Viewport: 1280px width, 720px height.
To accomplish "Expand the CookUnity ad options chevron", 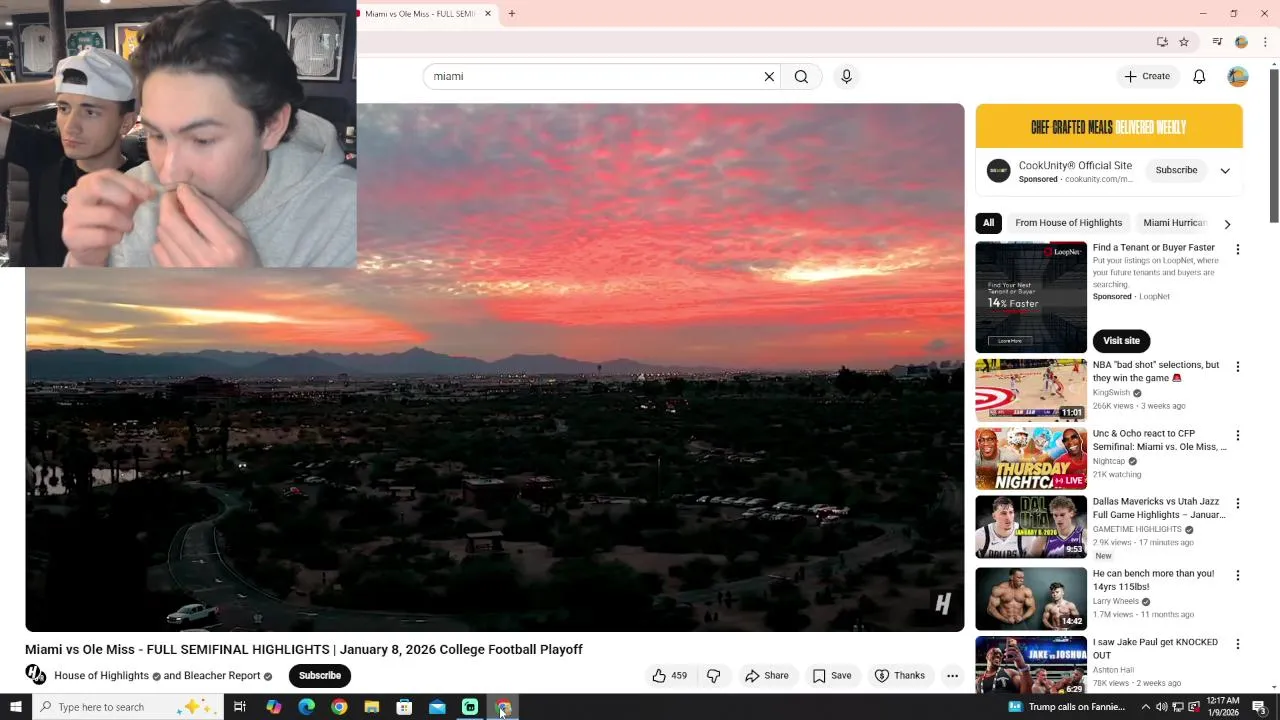I will (x=1225, y=171).
